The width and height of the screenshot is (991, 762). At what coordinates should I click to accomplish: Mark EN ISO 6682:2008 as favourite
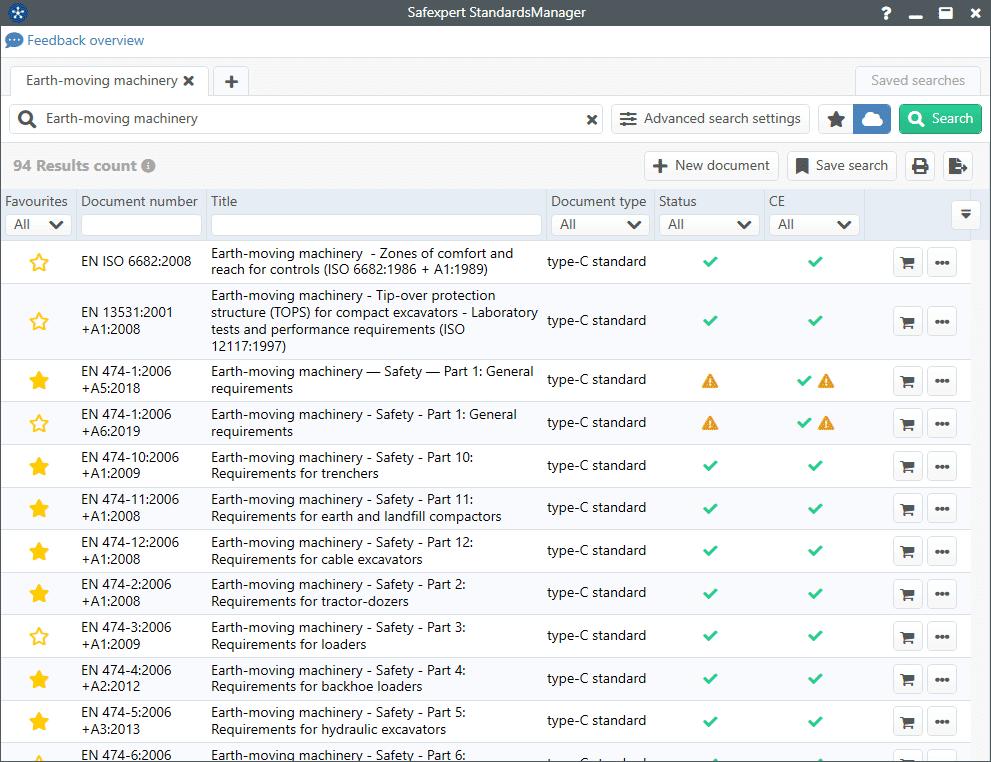click(39, 263)
